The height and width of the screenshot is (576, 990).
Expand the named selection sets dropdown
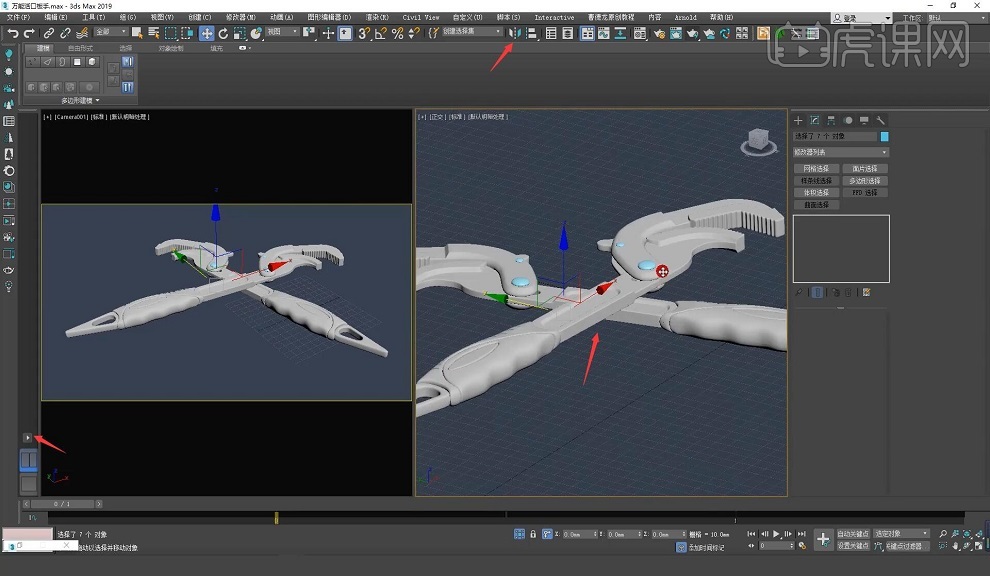(471, 32)
